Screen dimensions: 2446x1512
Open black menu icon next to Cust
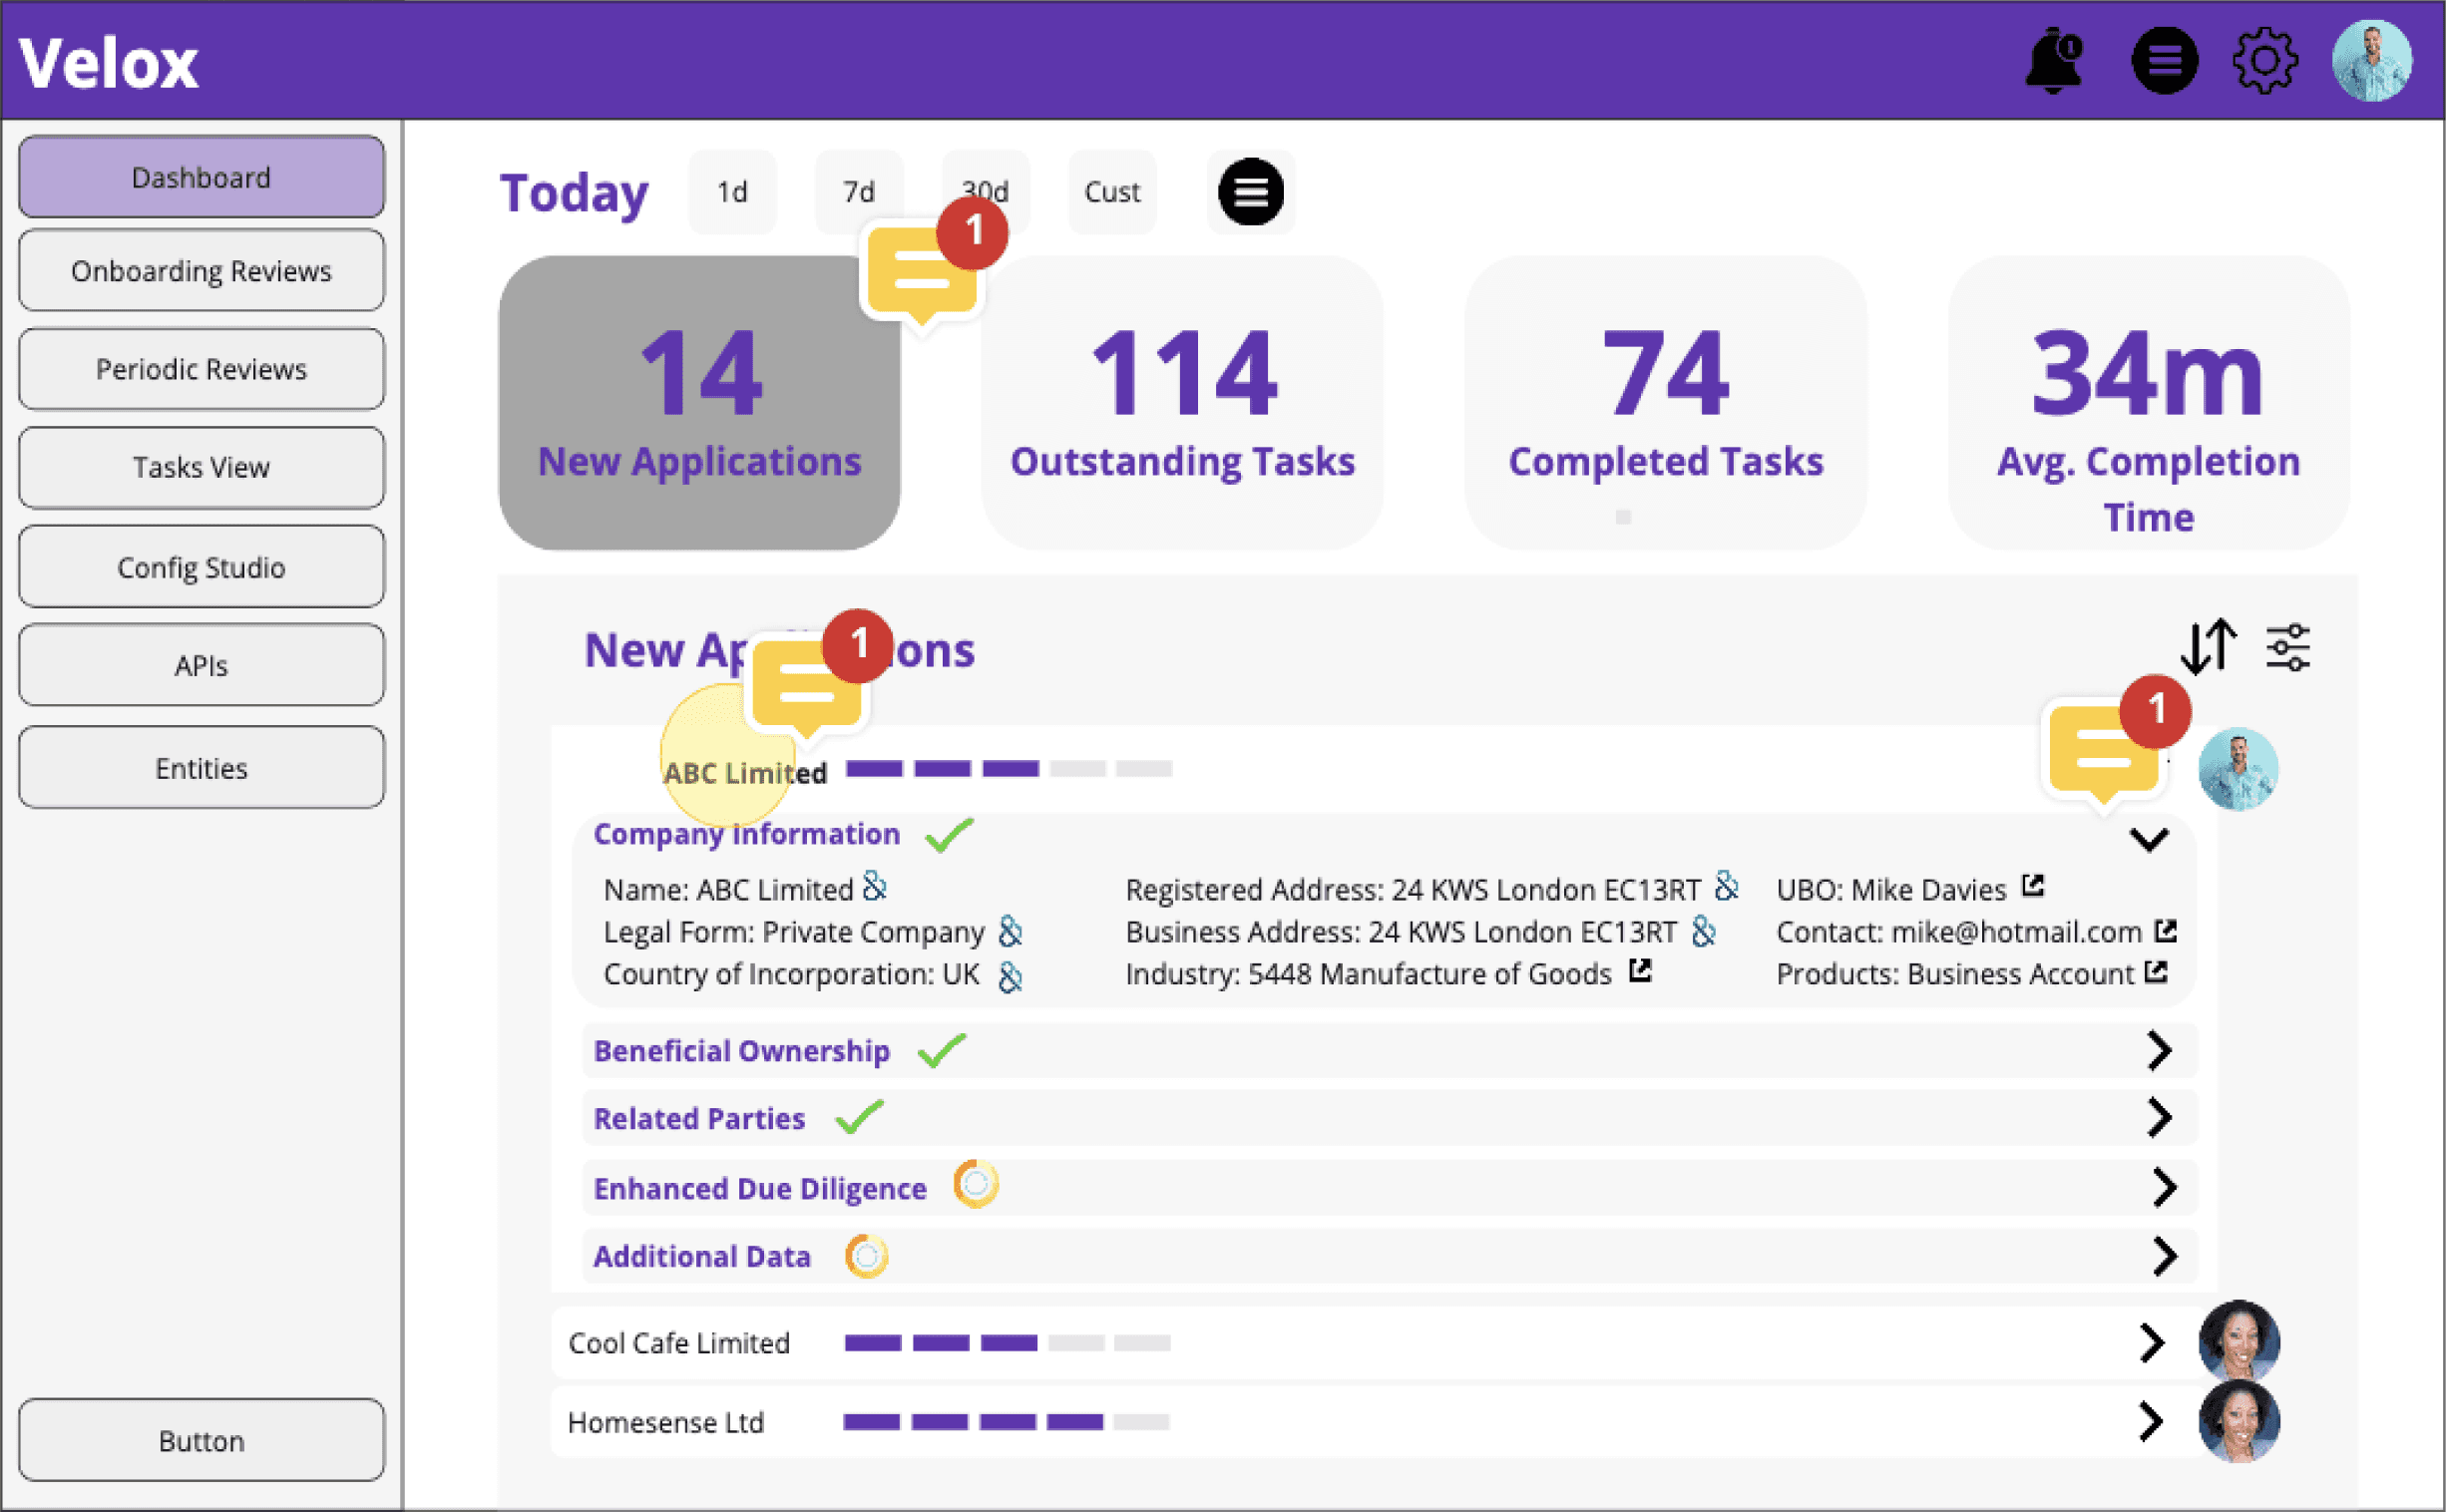1250,192
